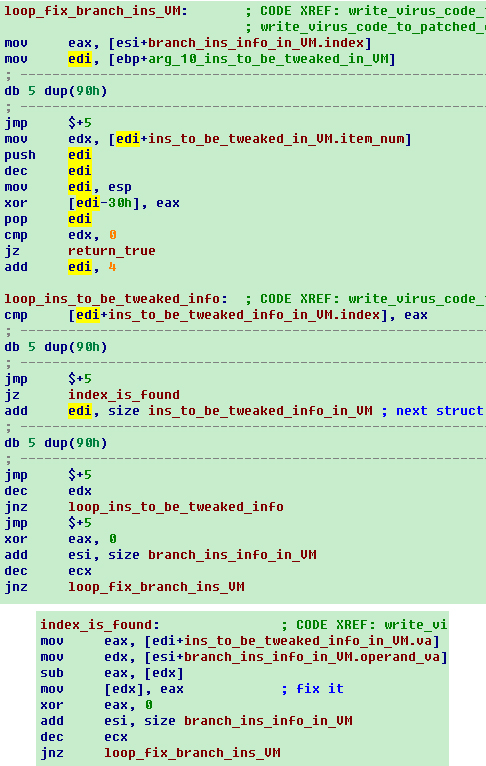This screenshot has height=766, width=486.
Task: Click 'dec ecx' in index_is_found block
Action: 84,737
